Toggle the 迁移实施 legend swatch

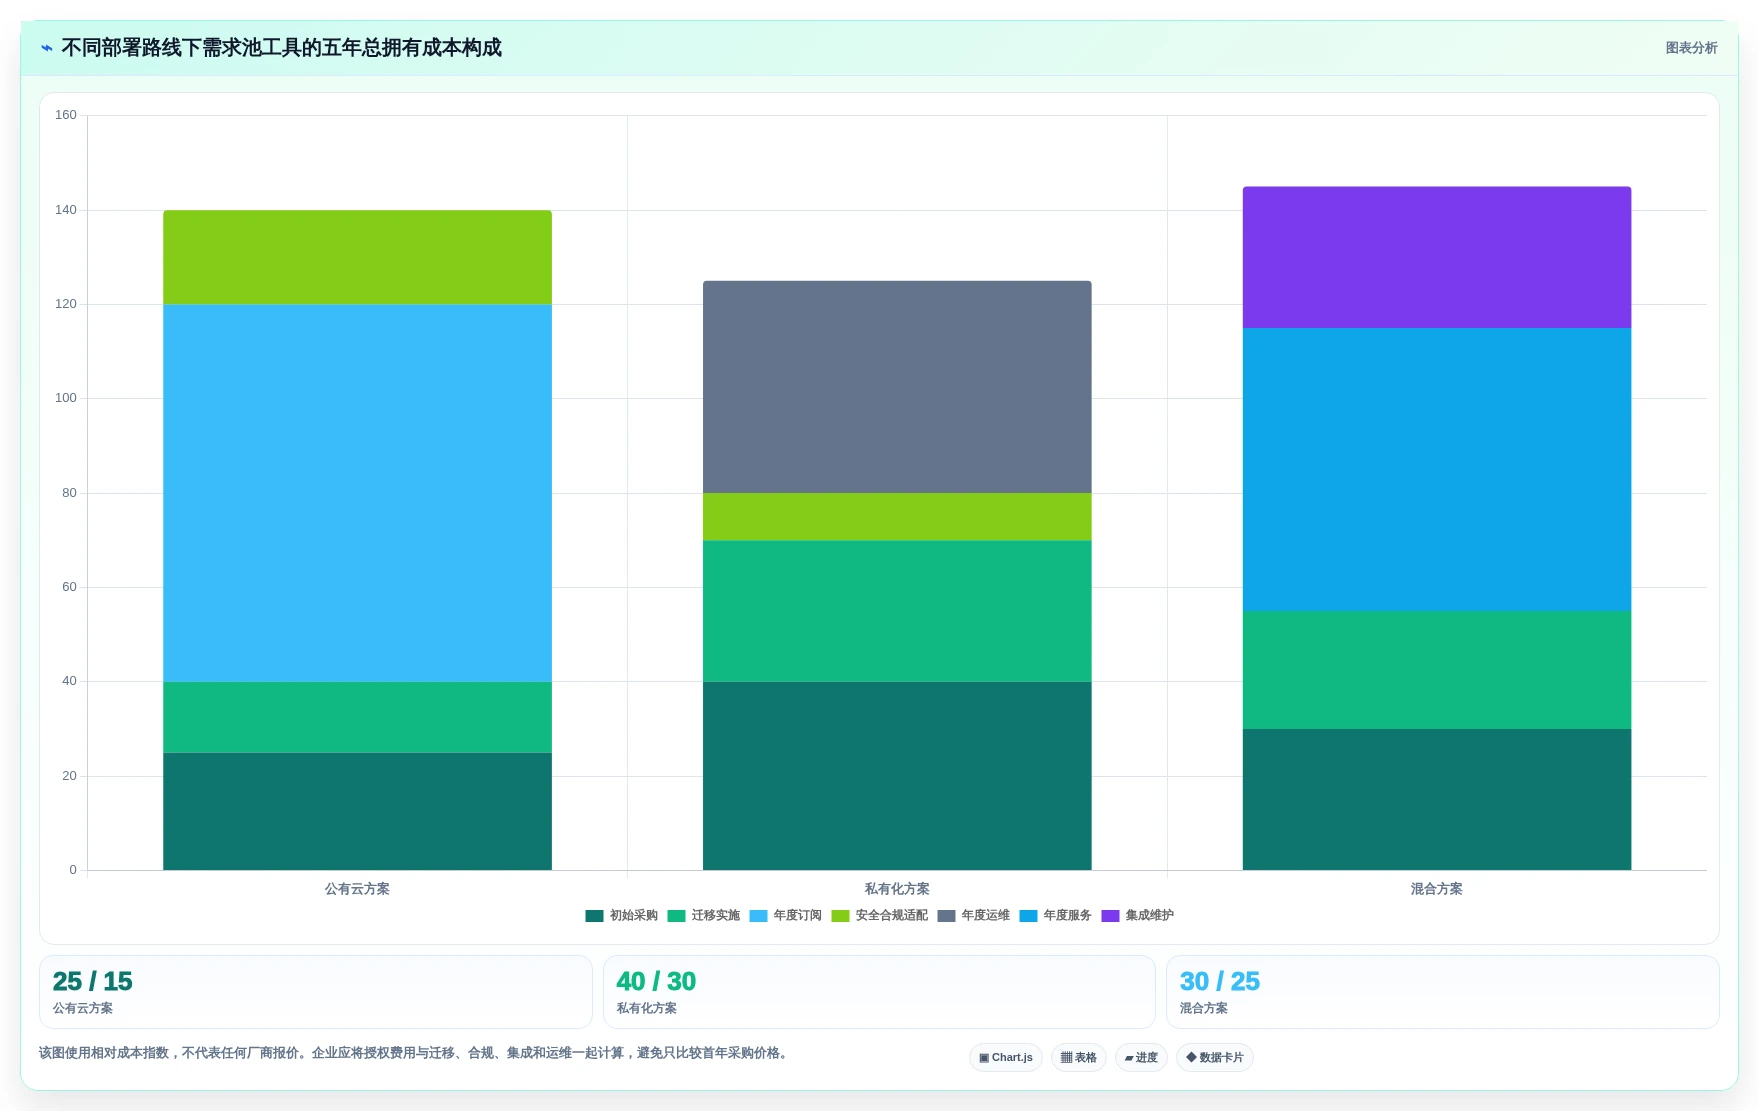[x=676, y=916]
